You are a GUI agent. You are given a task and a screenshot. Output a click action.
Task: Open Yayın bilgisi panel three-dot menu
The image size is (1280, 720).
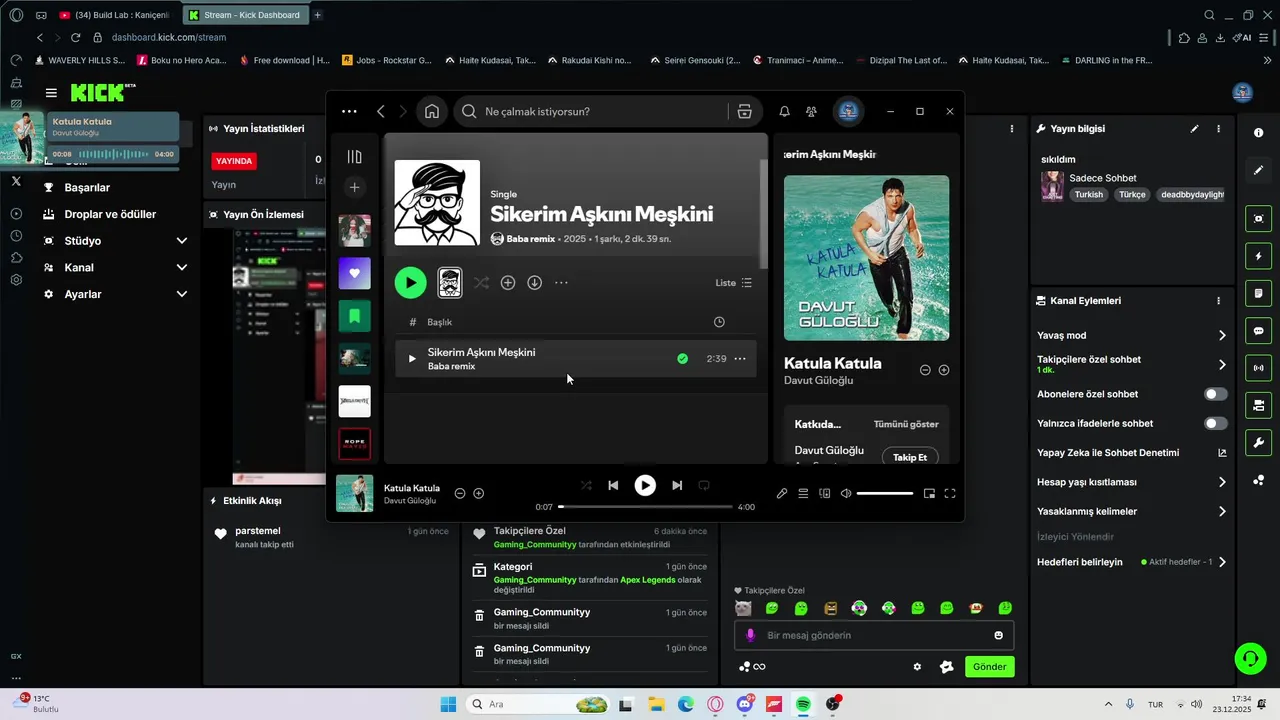tap(1218, 129)
